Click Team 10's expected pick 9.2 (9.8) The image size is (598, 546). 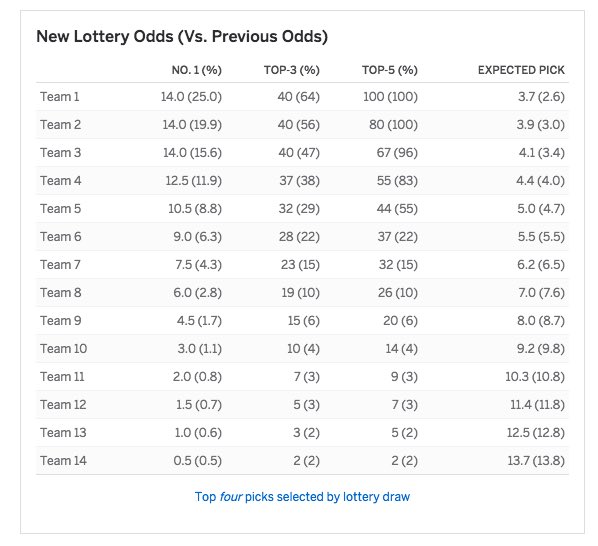pyautogui.click(x=540, y=348)
